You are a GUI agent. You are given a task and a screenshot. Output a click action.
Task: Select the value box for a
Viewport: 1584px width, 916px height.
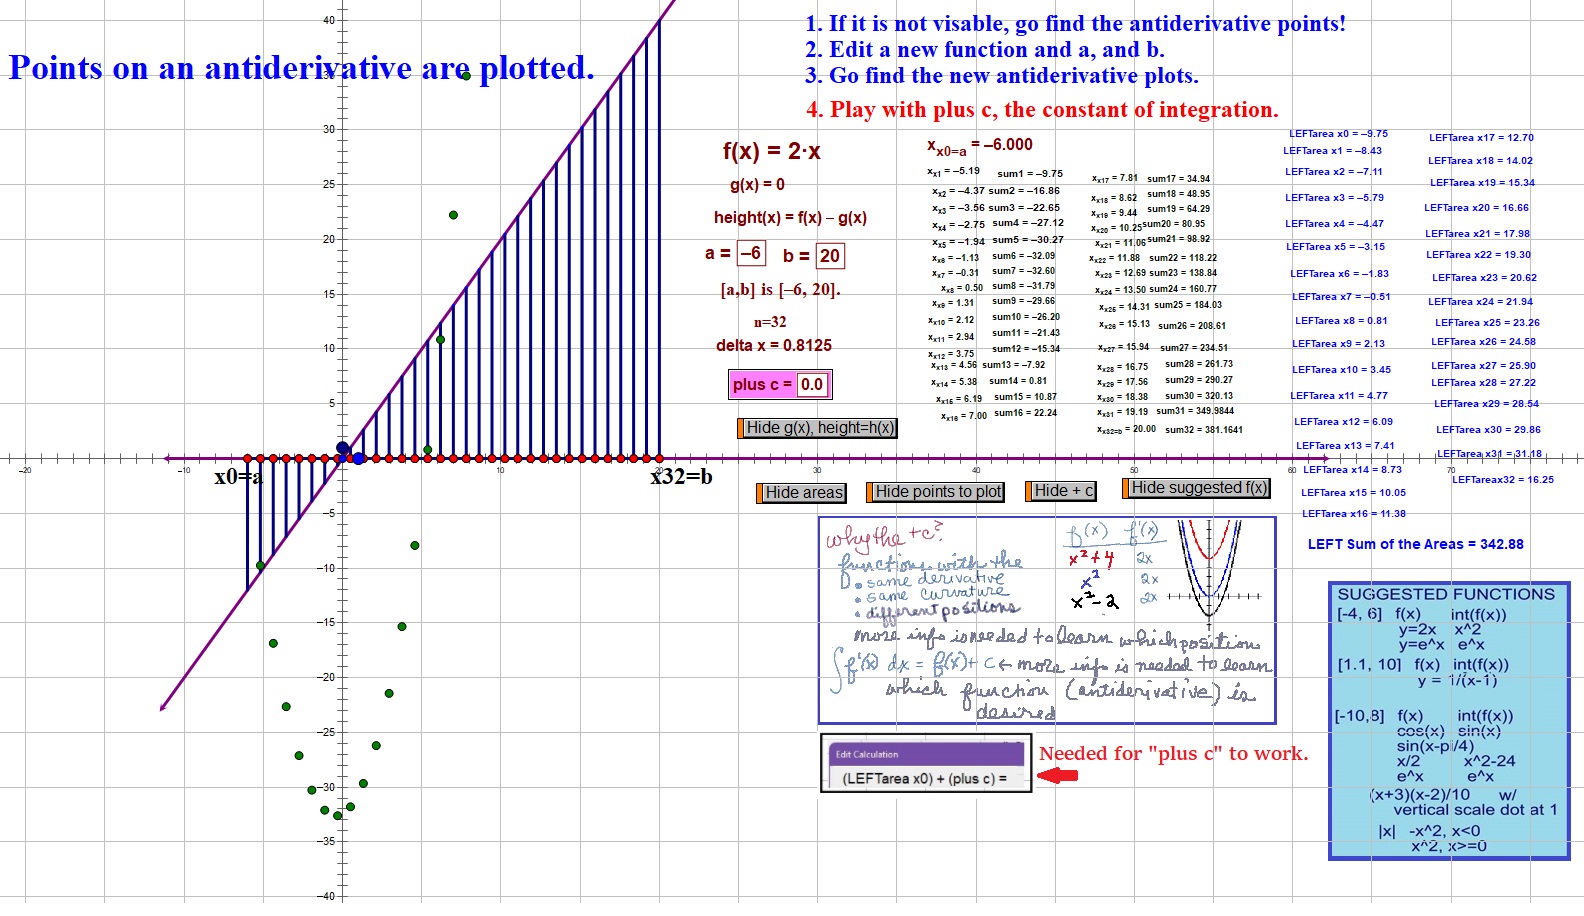click(x=751, y=254)
